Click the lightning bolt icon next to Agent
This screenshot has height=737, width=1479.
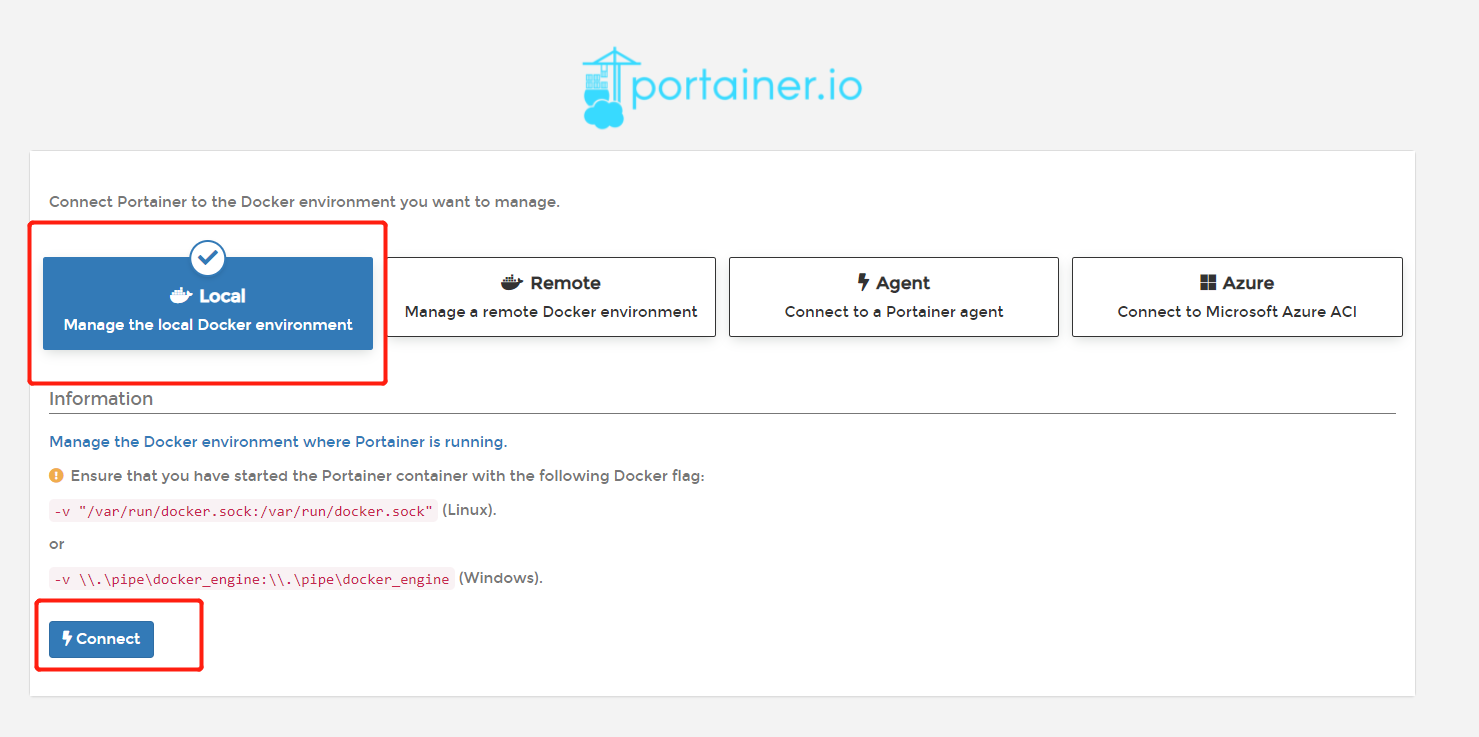pos(863,283)
